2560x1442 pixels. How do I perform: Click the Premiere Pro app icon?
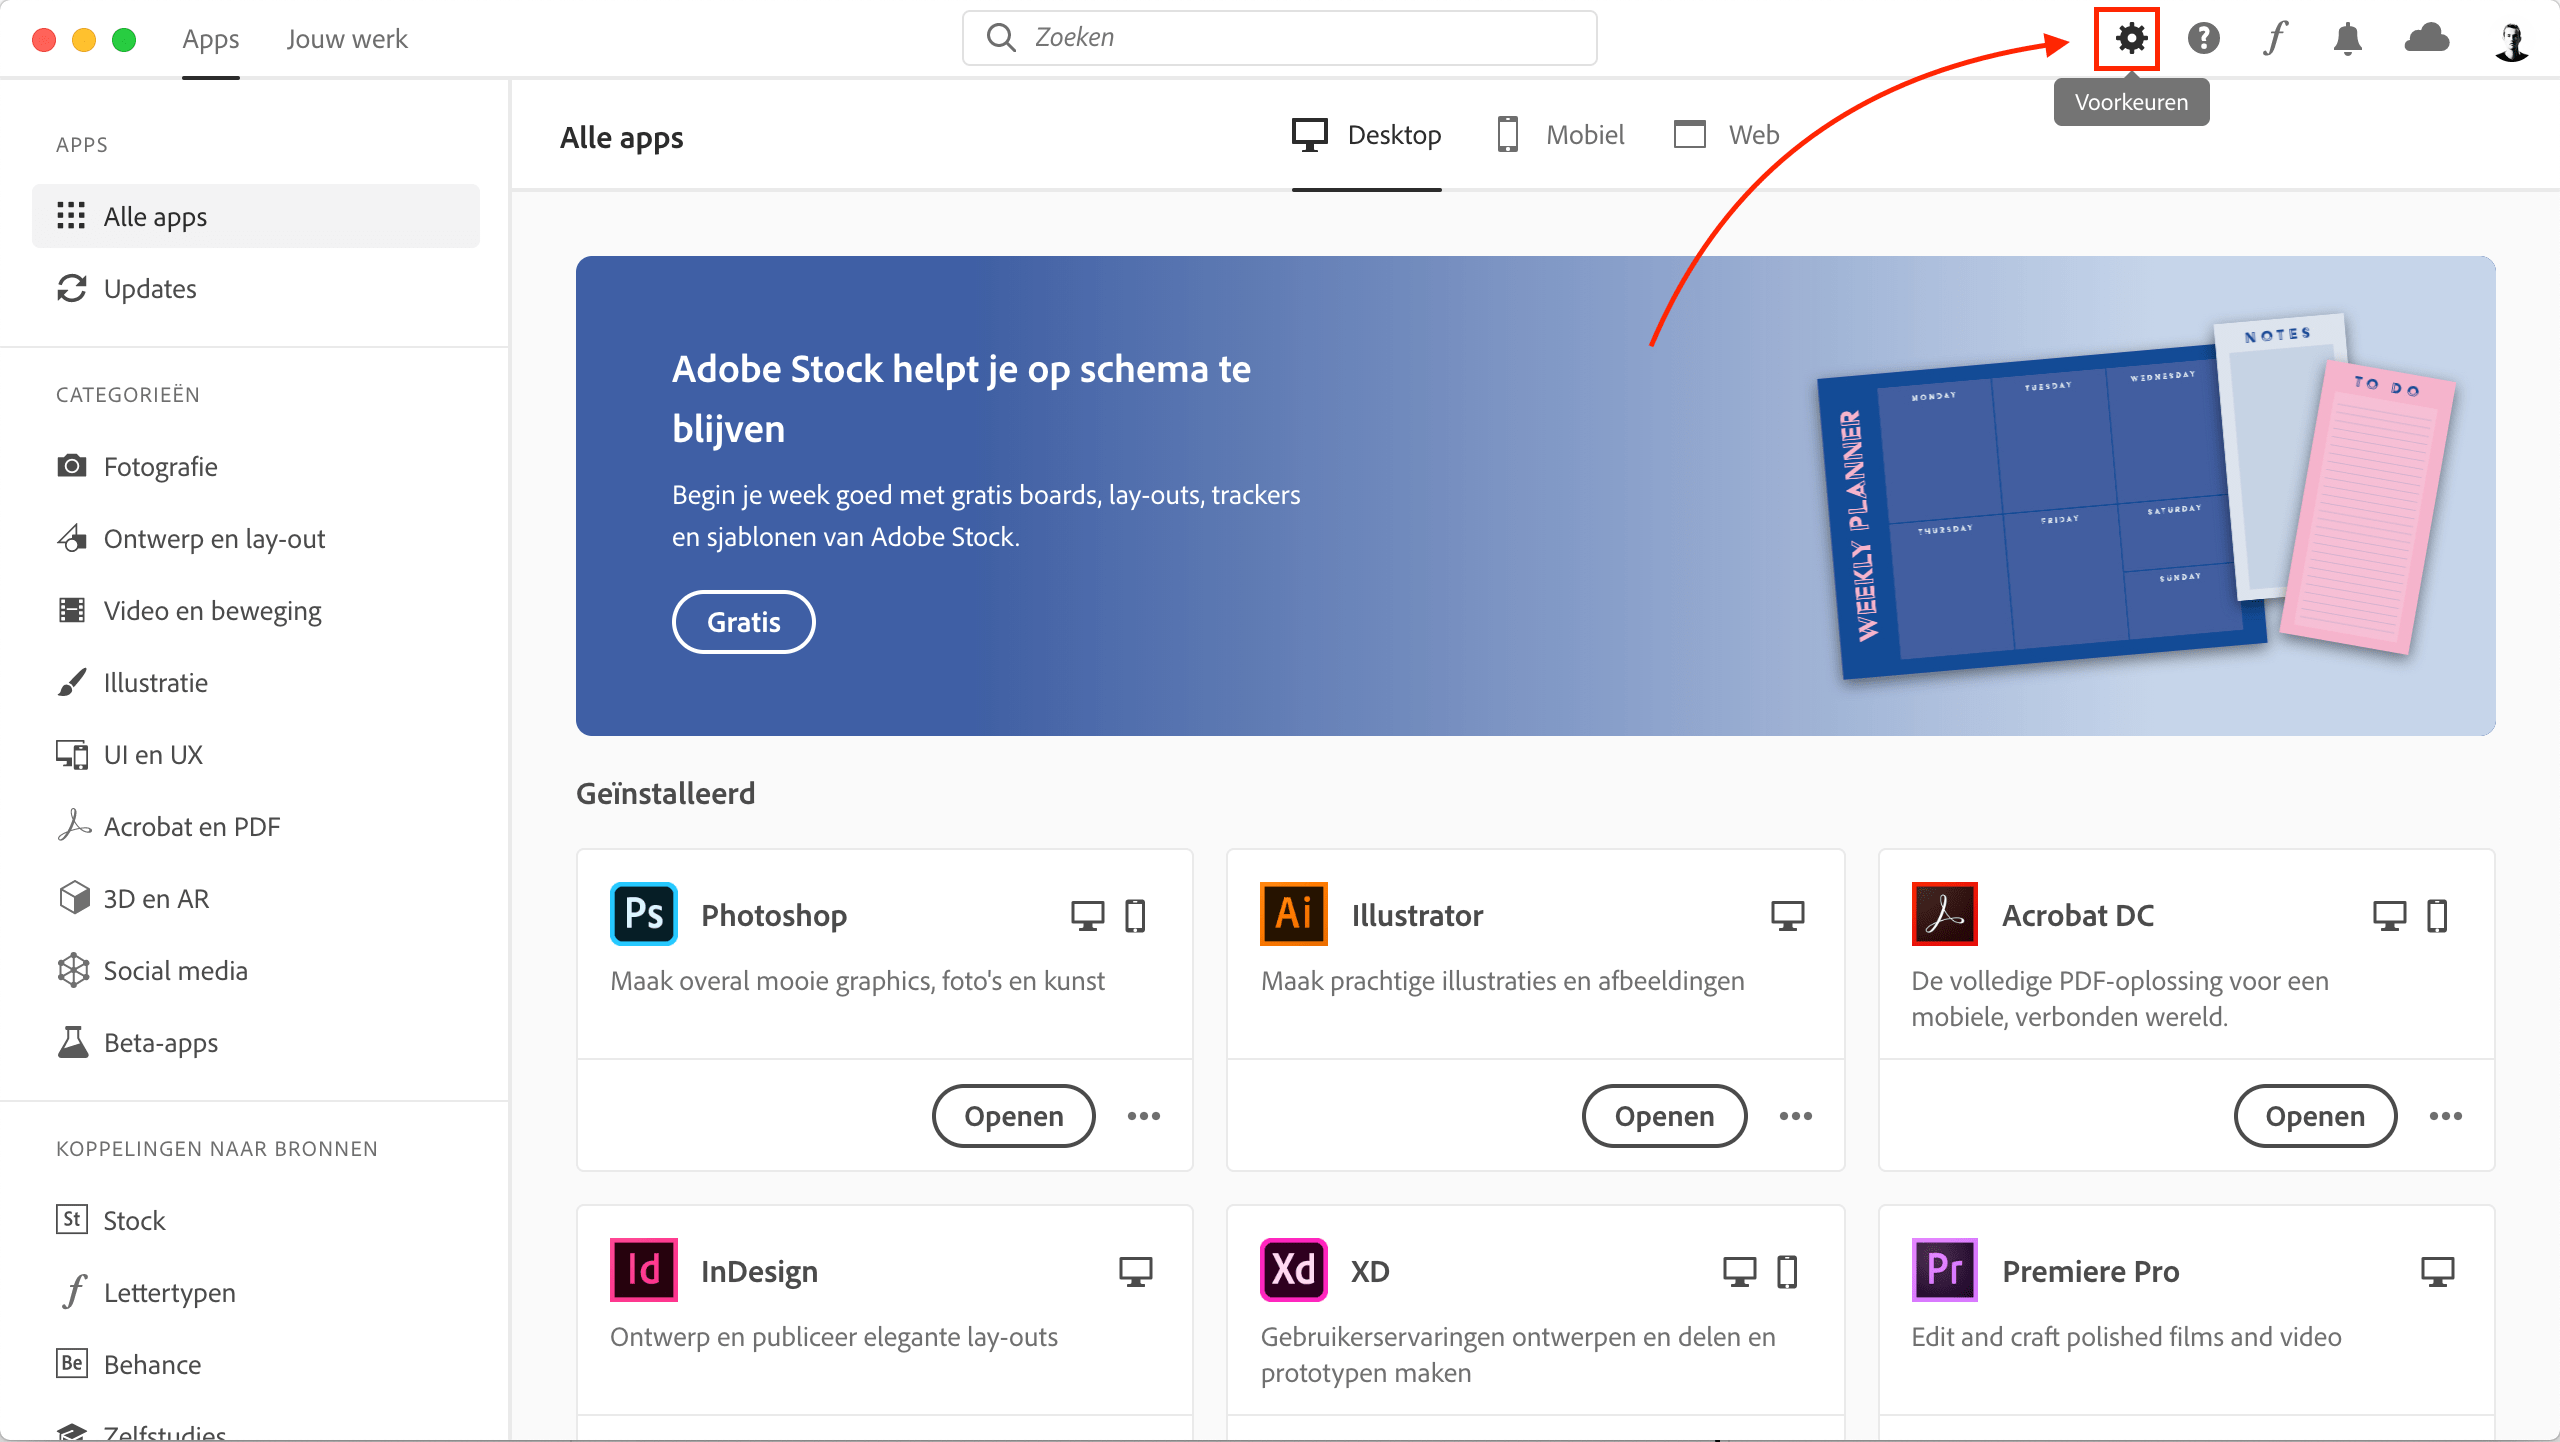click(1944, 1270)
